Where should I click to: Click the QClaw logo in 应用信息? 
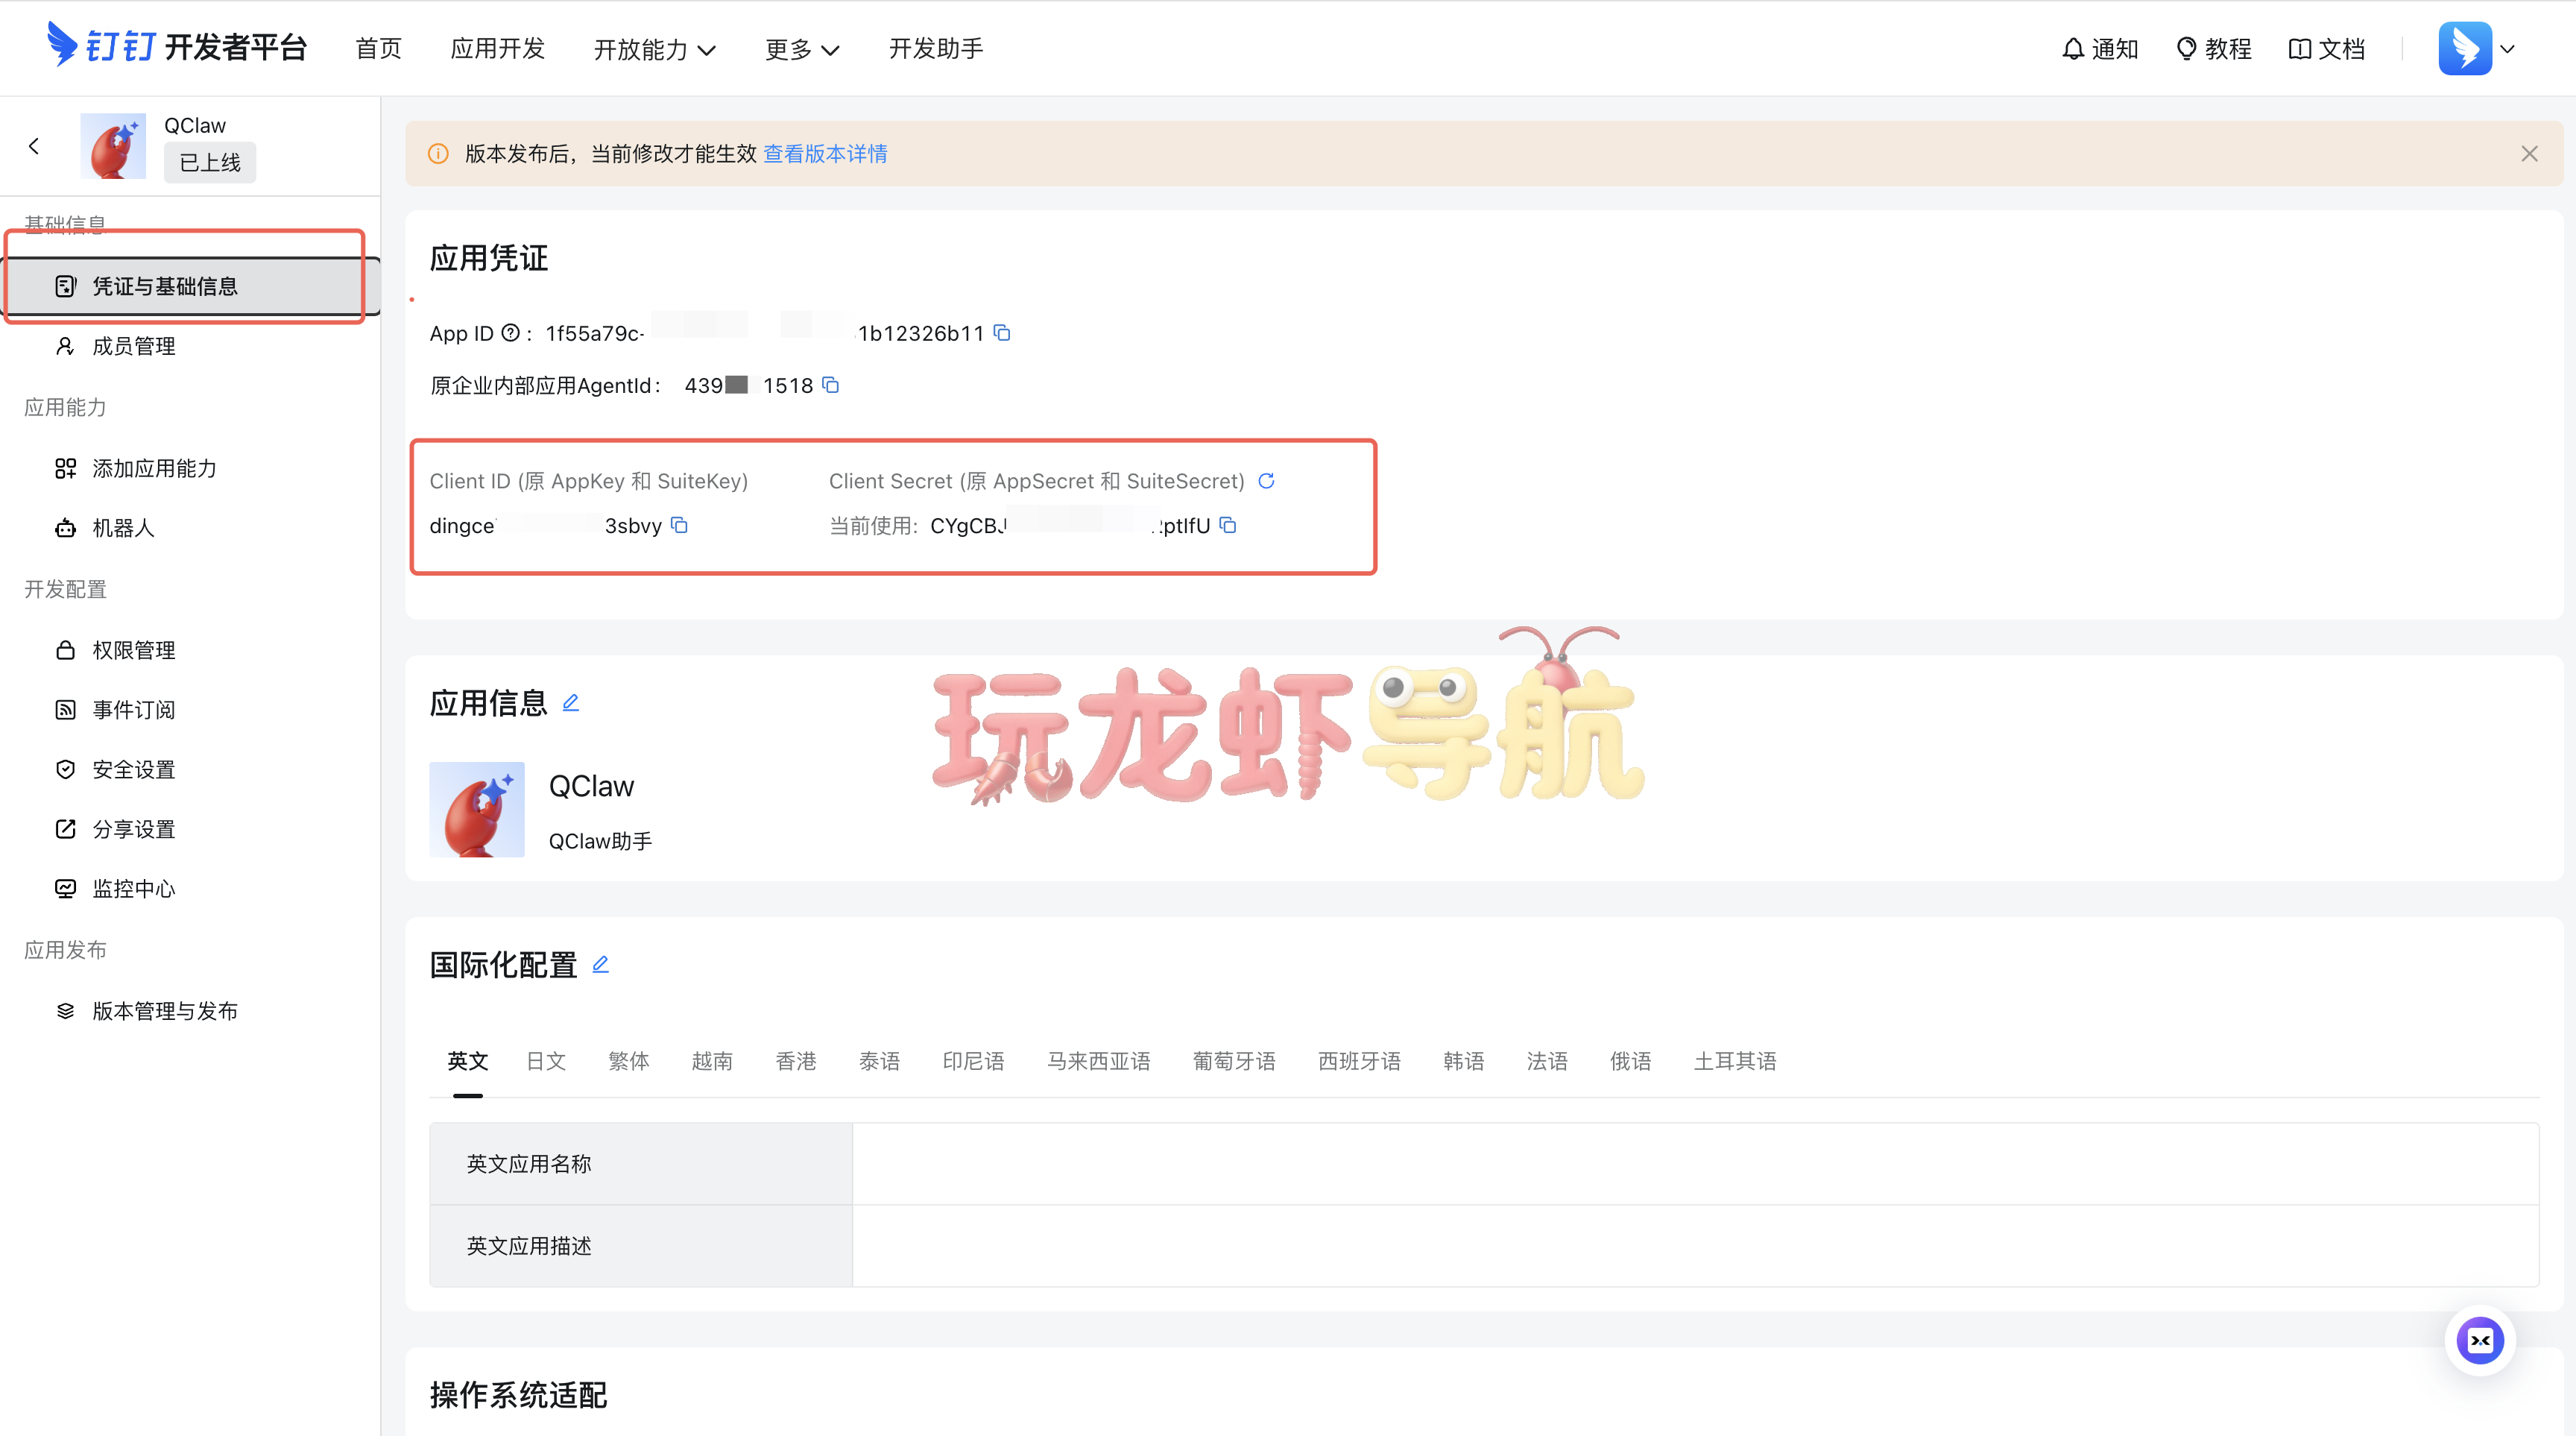pyautogui.click(x=477, y=809)
